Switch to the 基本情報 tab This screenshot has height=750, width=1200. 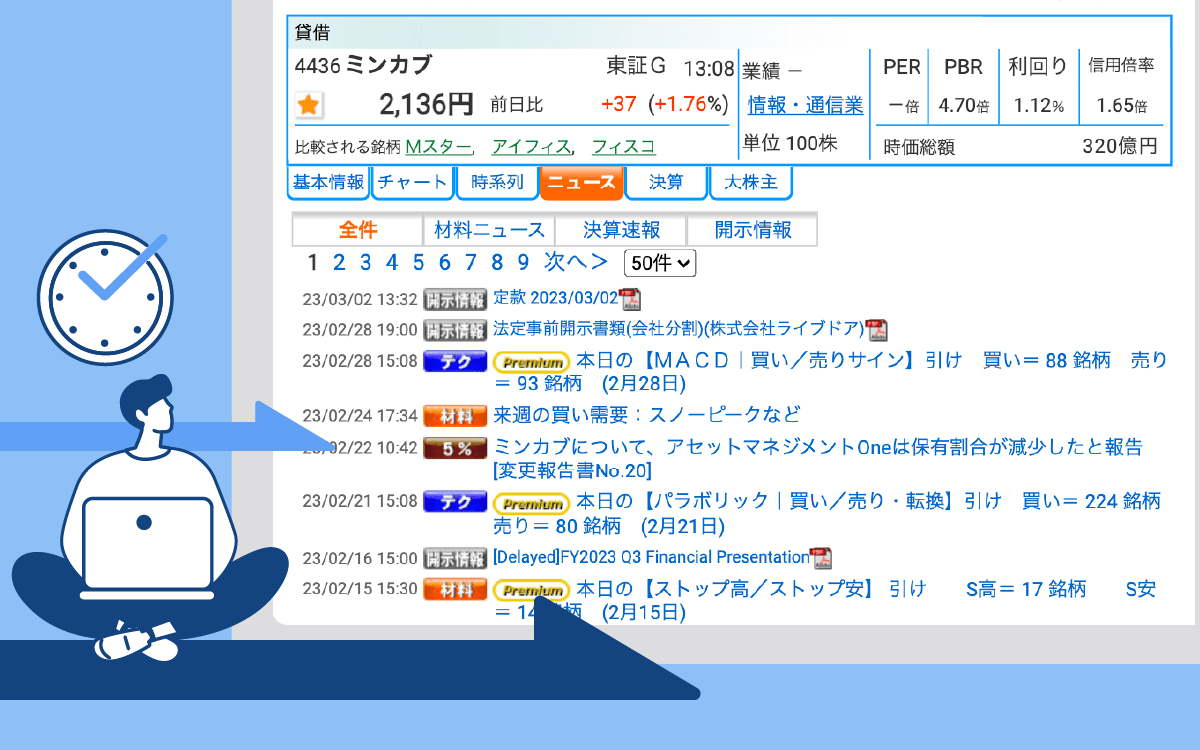[328, 182]
